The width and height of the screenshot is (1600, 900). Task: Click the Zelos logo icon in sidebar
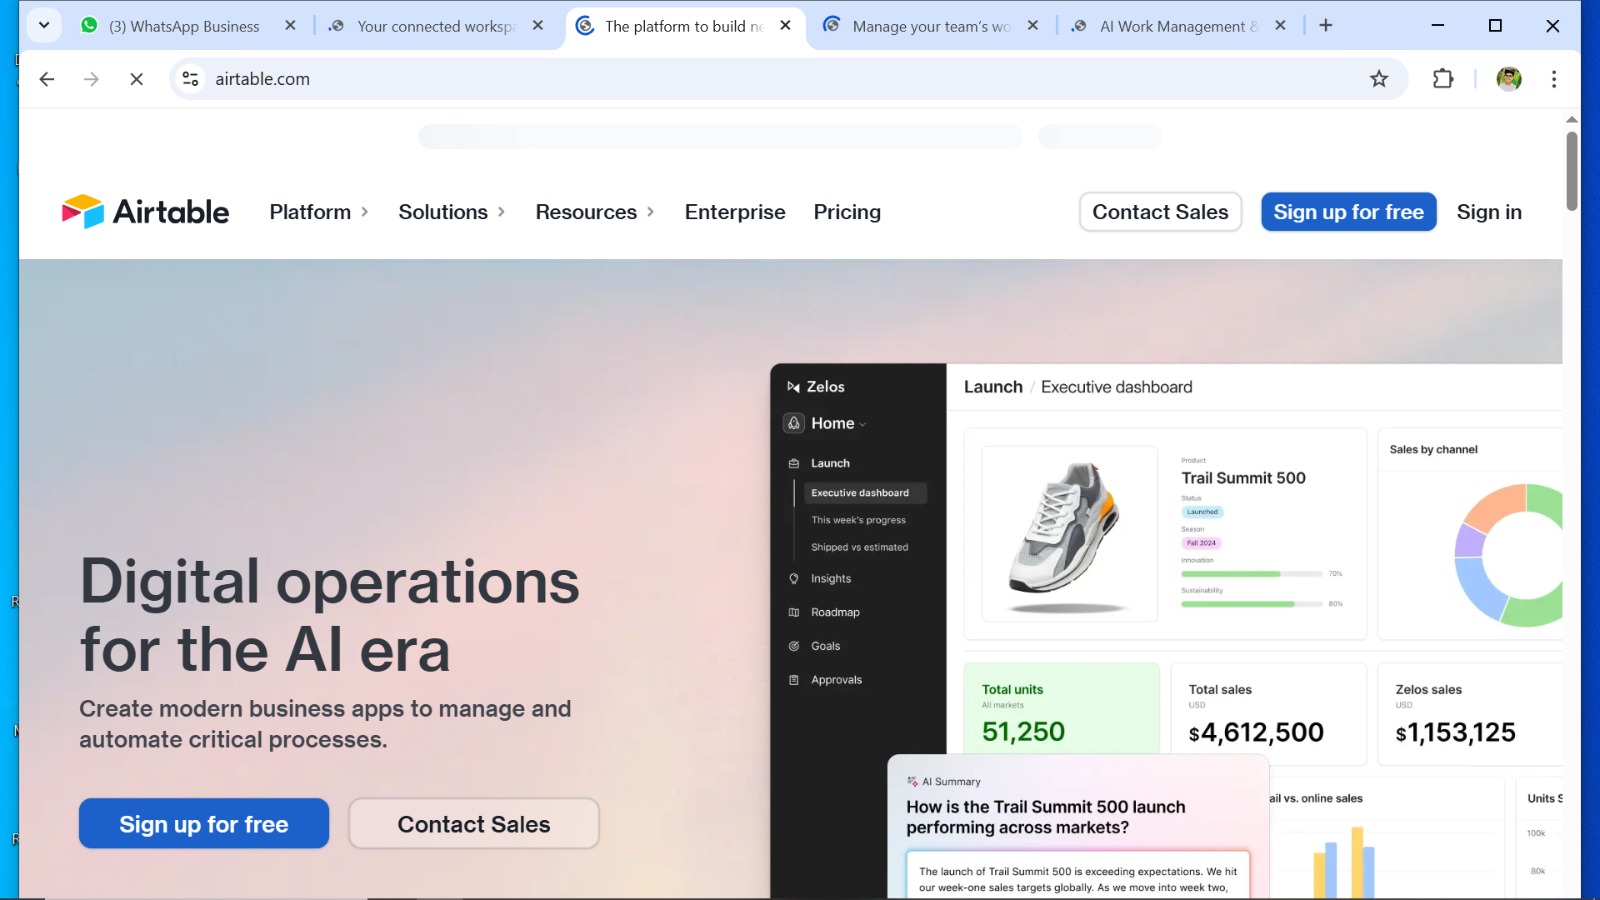pyautogui.click(x=793, y=387)
